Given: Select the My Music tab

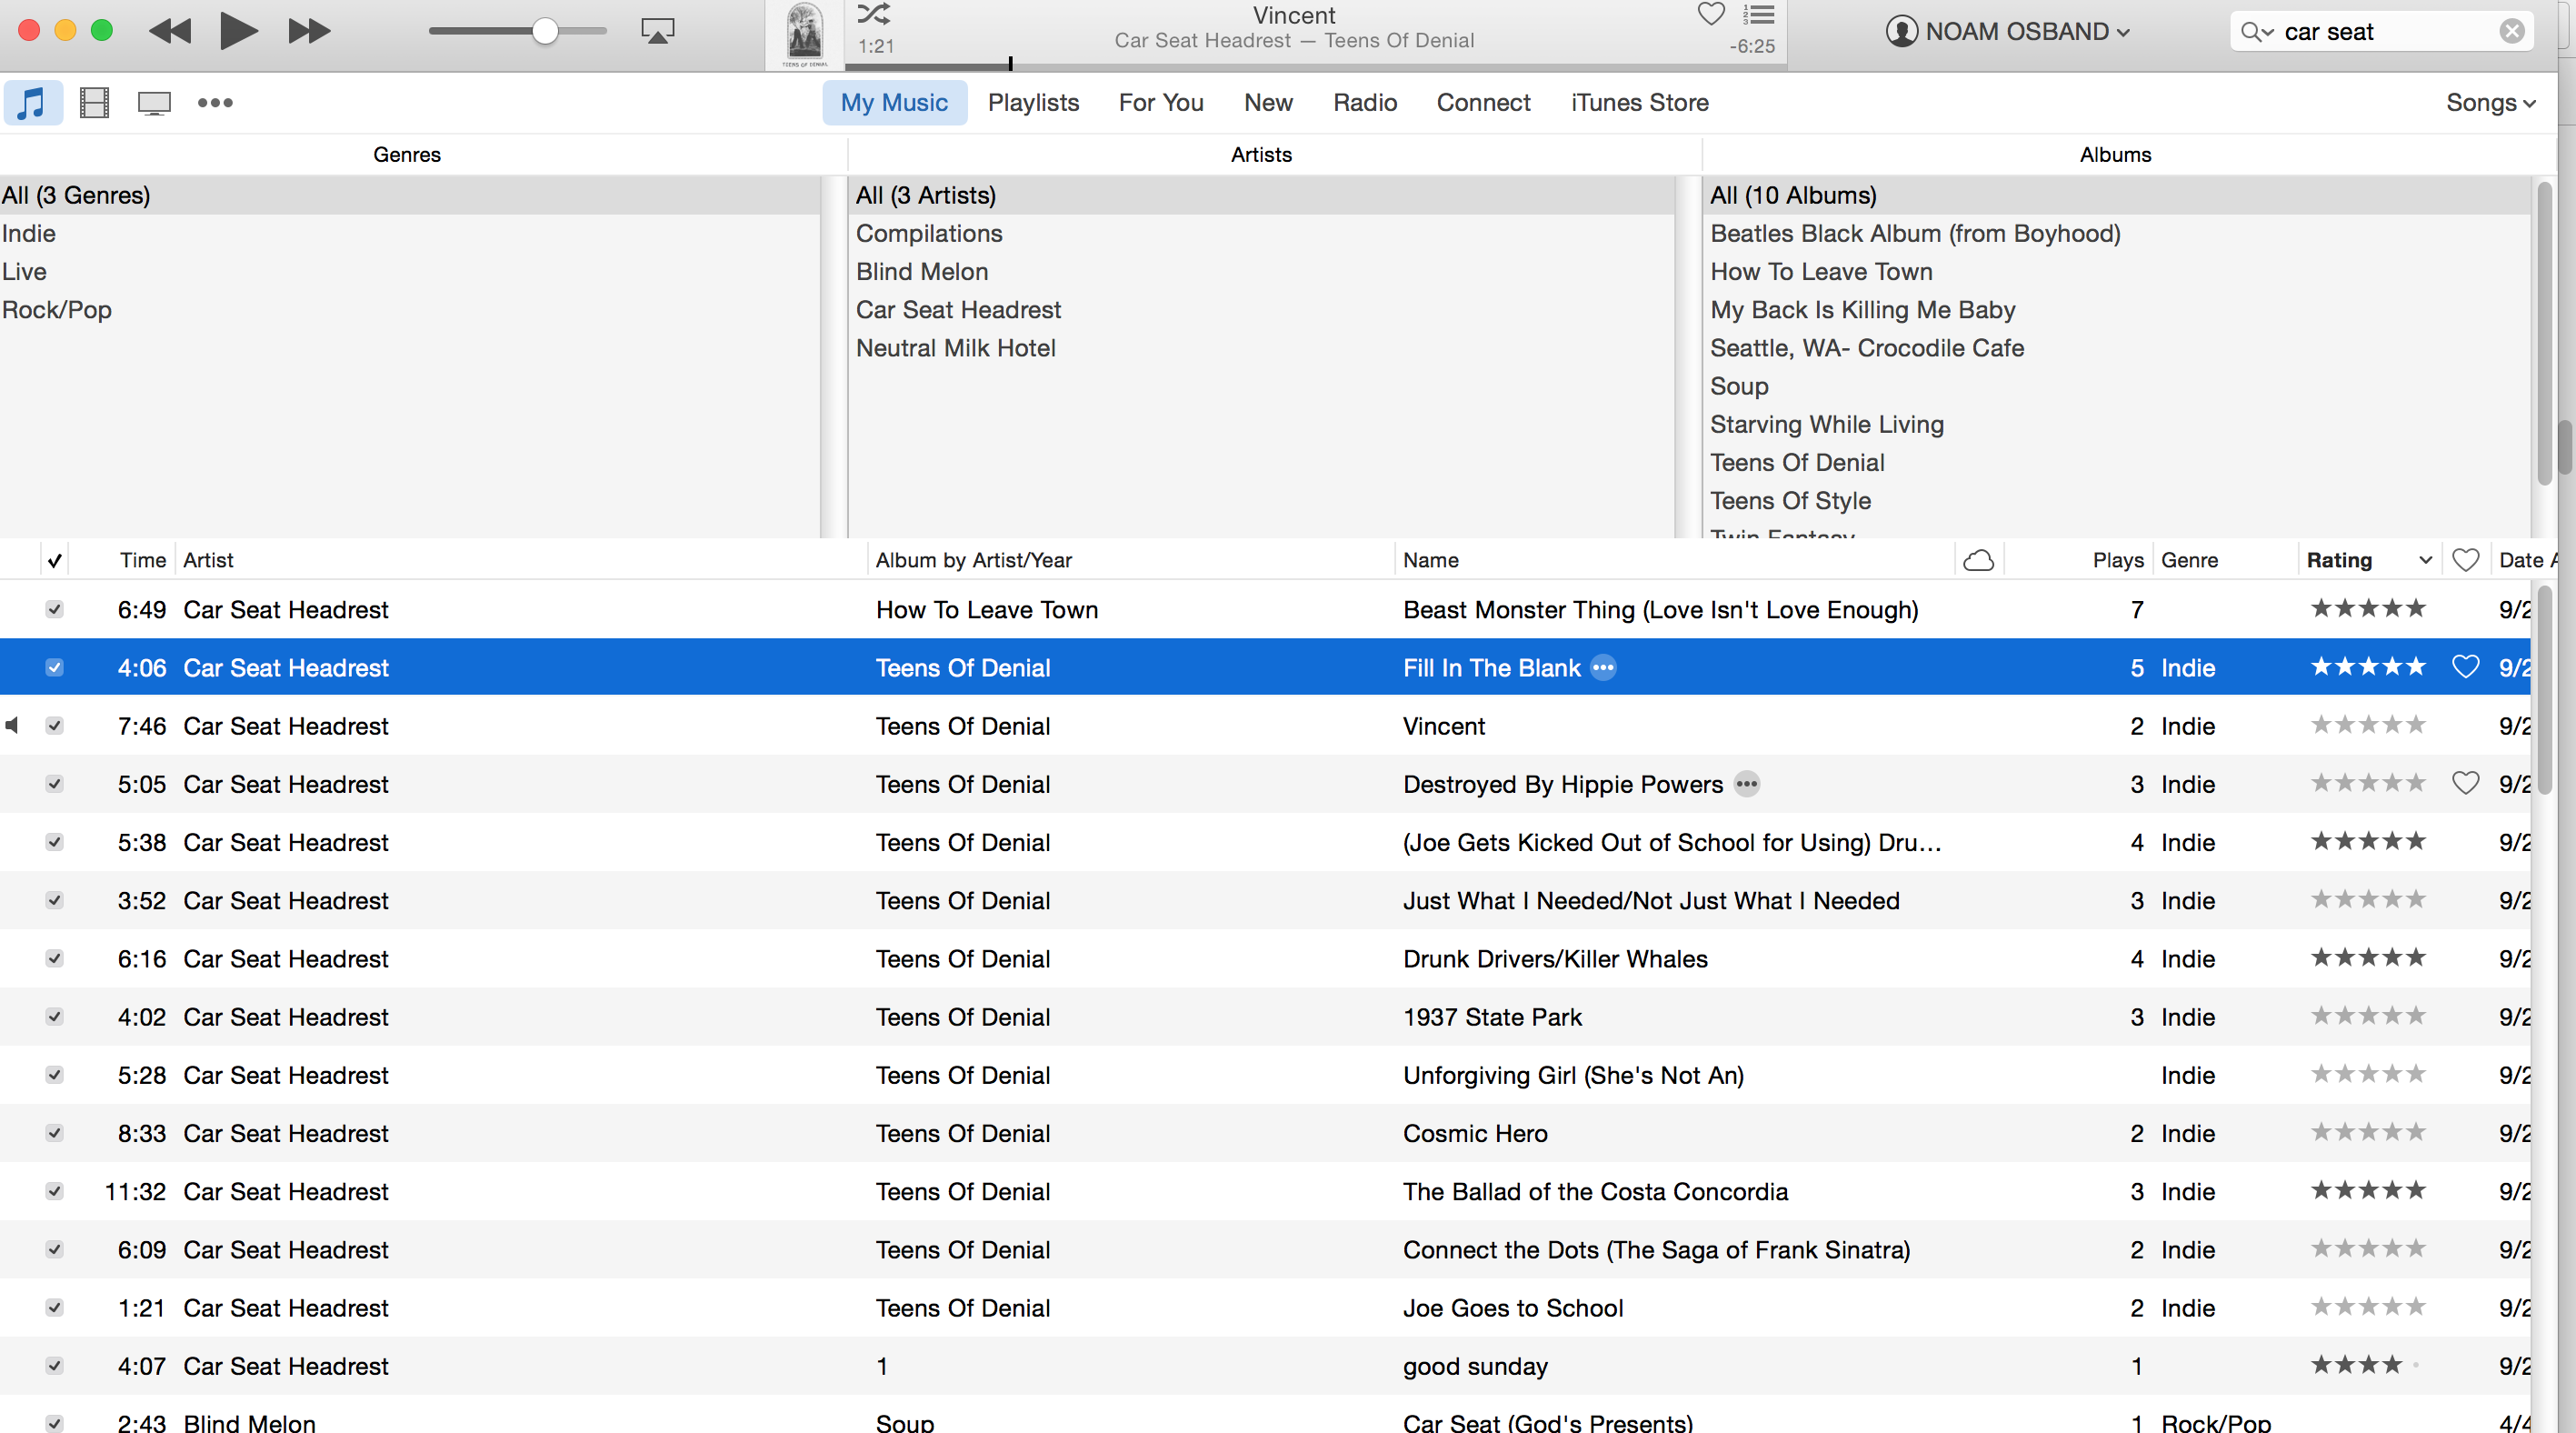Looking at the screenshot, I should (894, 102).
